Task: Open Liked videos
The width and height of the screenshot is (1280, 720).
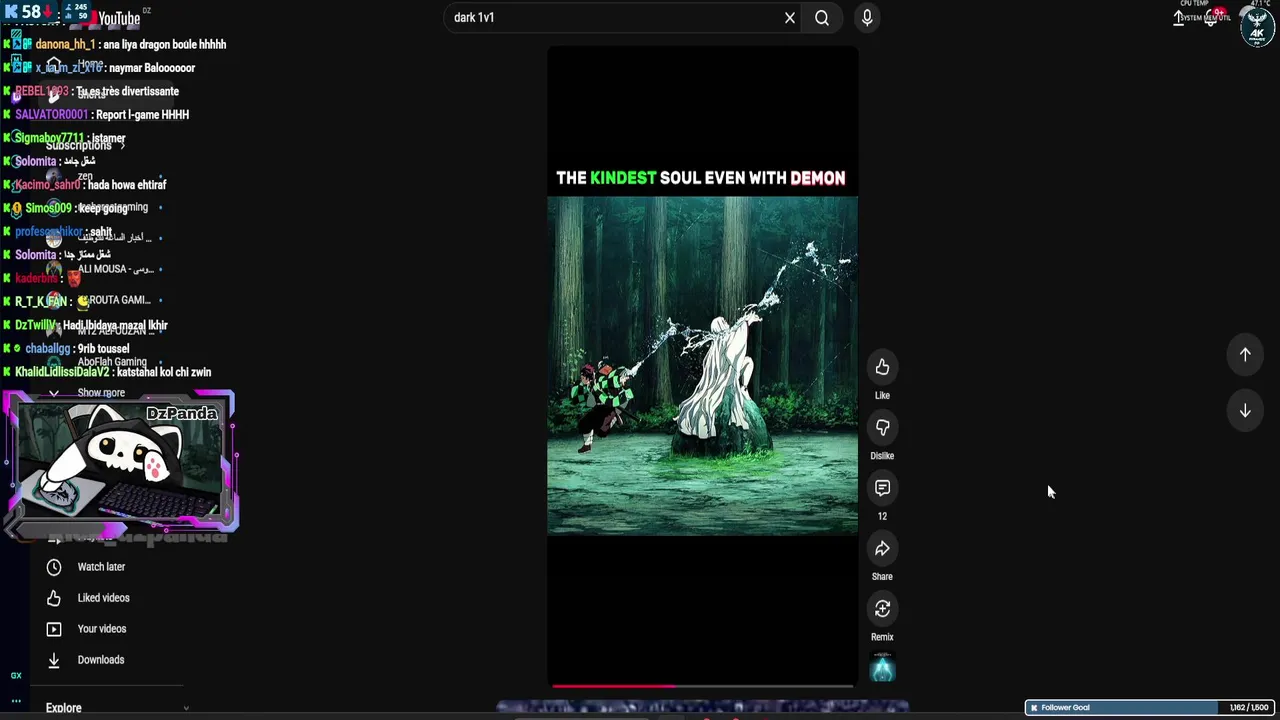Action: click(103, 598)
